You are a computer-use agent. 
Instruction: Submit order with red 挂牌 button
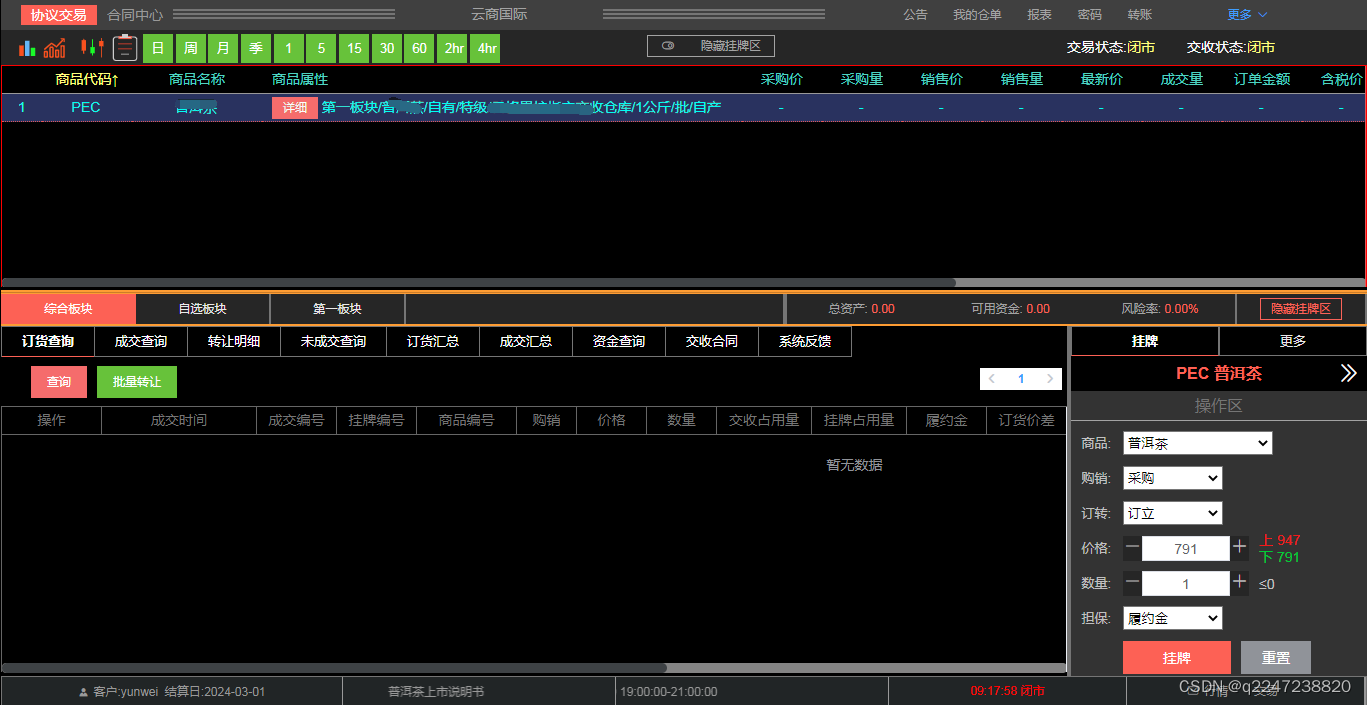(1177, 658)
